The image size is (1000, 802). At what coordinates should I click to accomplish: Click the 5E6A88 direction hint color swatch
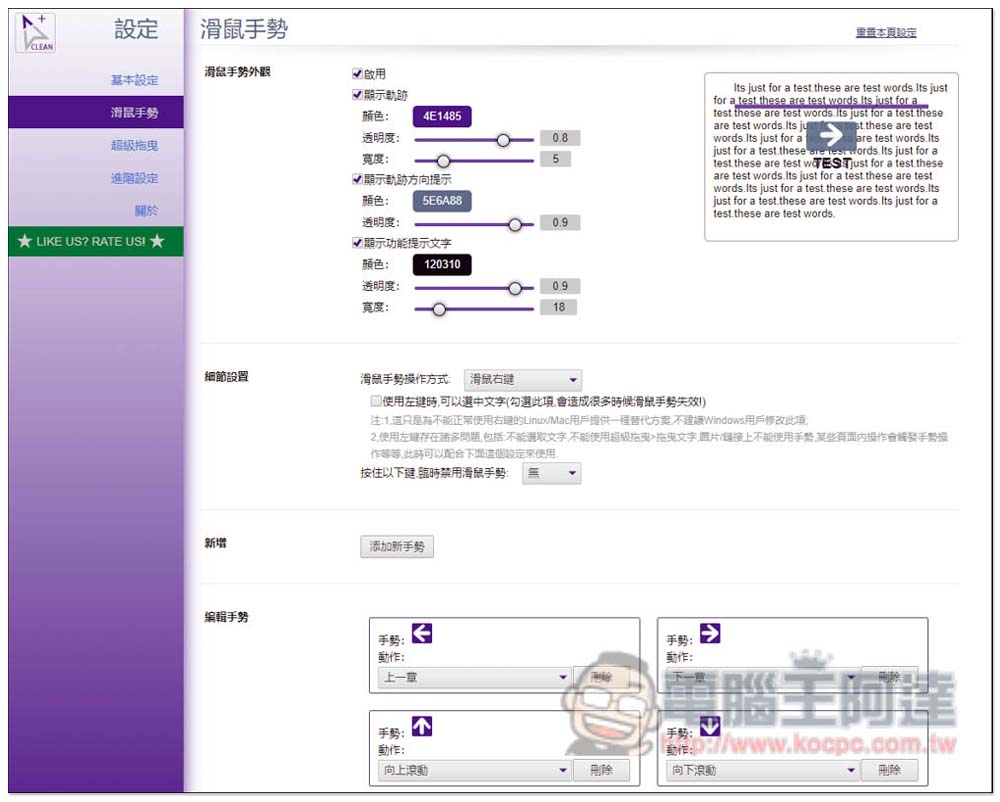442,201
